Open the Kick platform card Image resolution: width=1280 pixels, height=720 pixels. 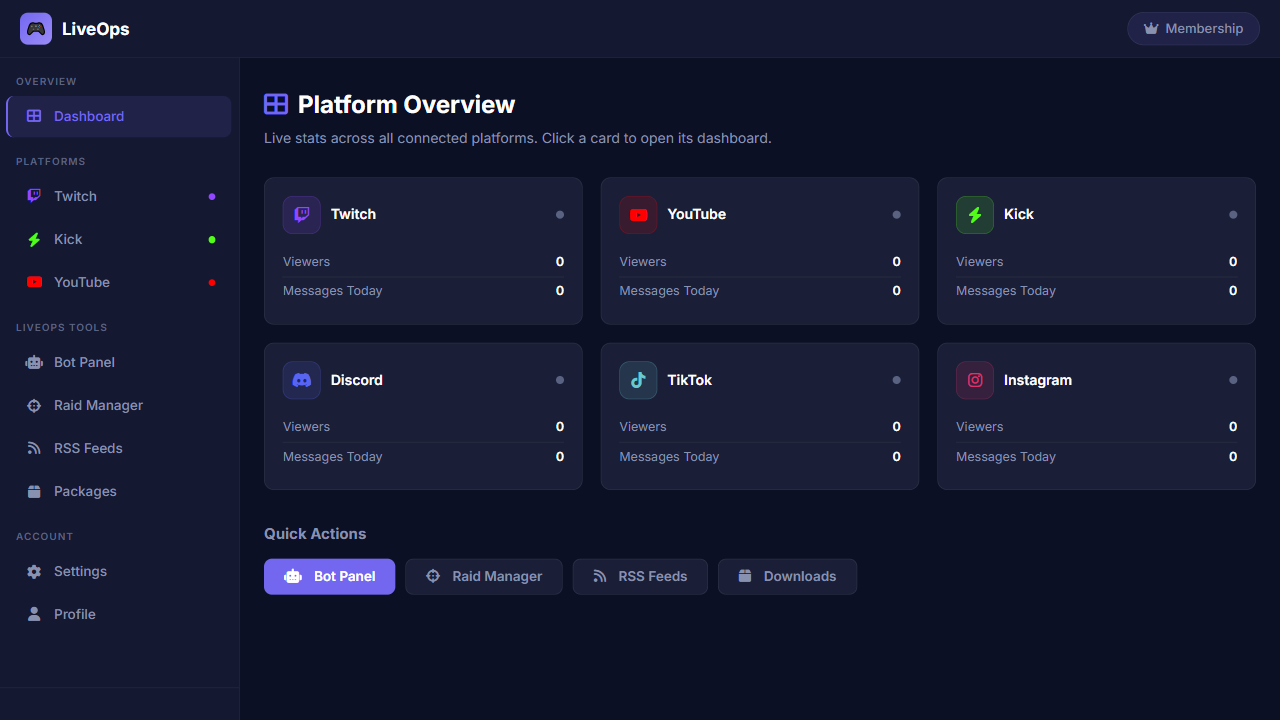click(x=1096, y=251)
